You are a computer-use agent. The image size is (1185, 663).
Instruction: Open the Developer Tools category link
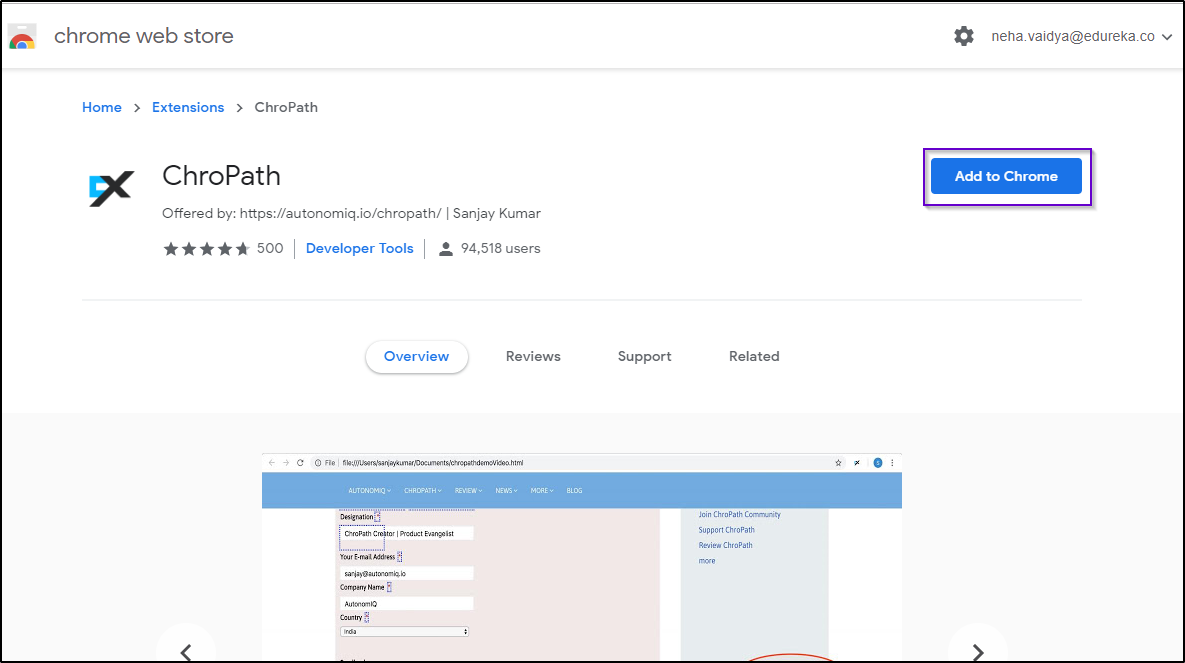tap(359, 249)
